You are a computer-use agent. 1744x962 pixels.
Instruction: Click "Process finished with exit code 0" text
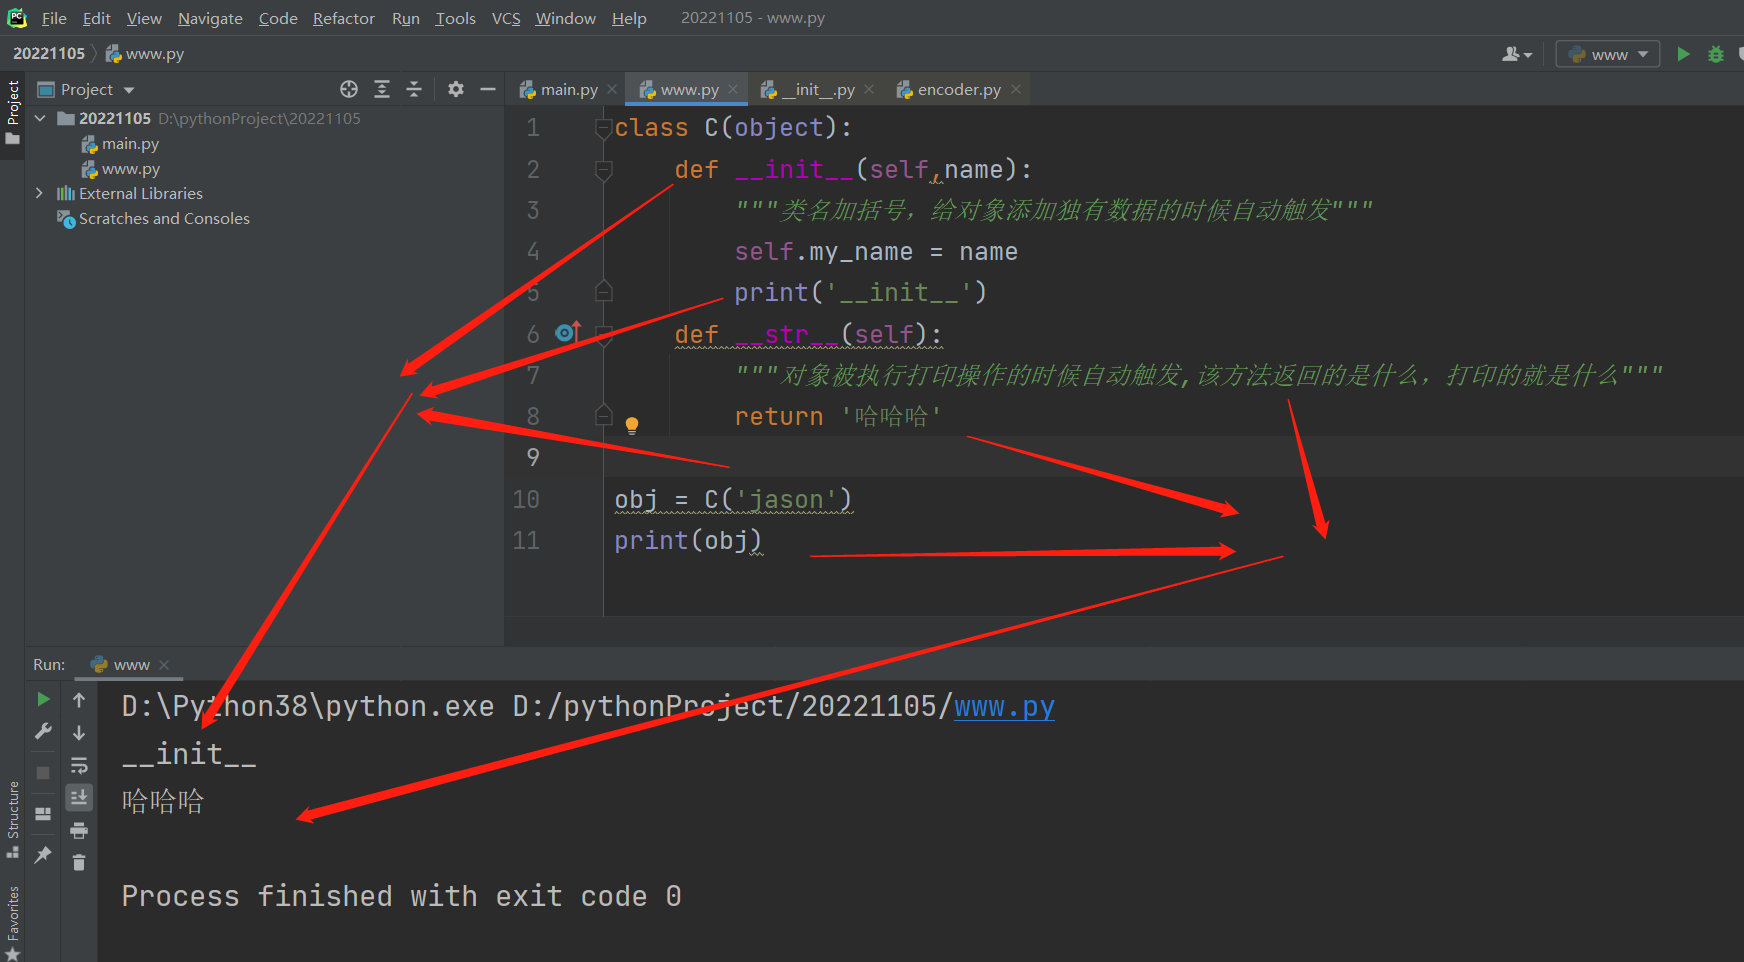(401, 896)
